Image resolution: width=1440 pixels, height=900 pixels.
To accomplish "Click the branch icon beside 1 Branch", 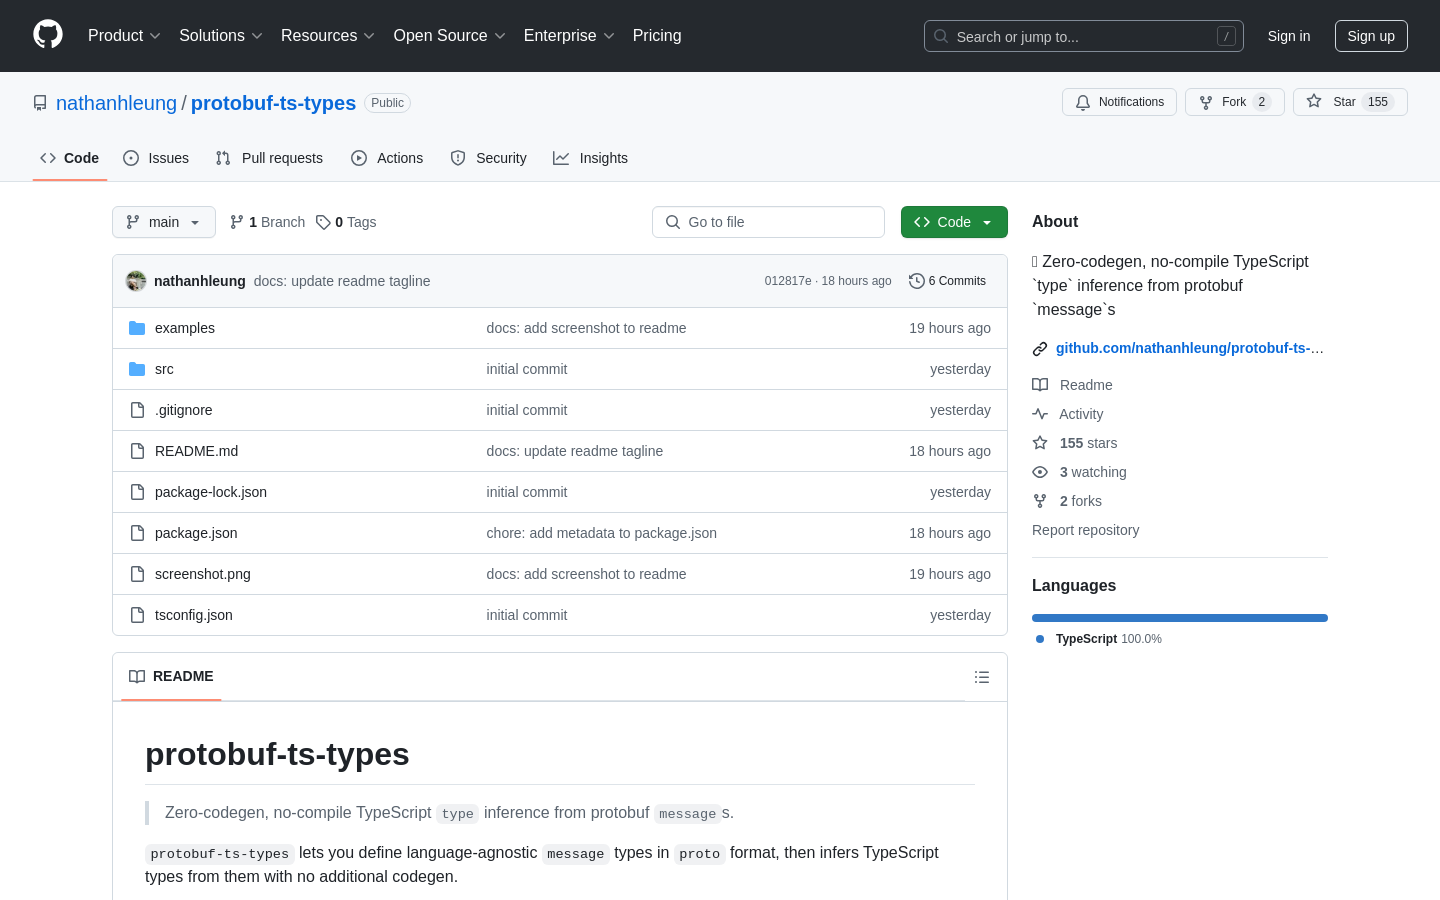I will pos(237,222).
